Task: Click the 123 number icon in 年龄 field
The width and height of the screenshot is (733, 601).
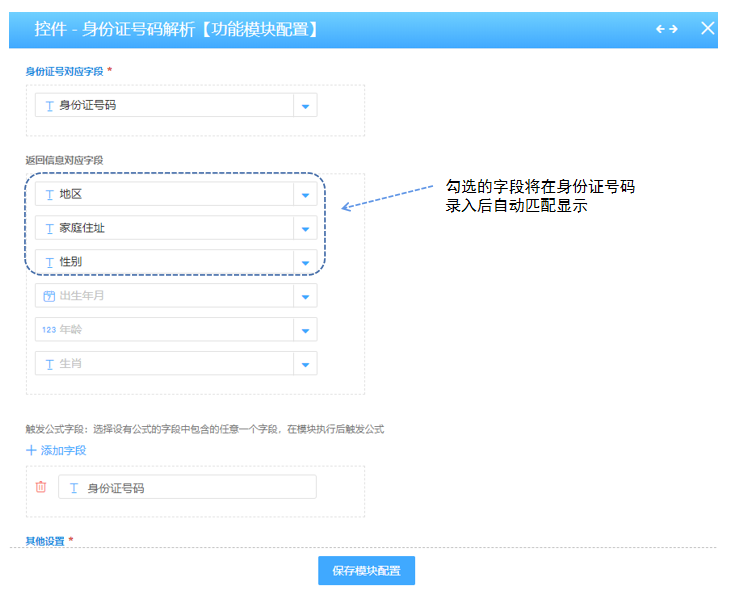Action: pyautogui.click(x=48, y=330)
